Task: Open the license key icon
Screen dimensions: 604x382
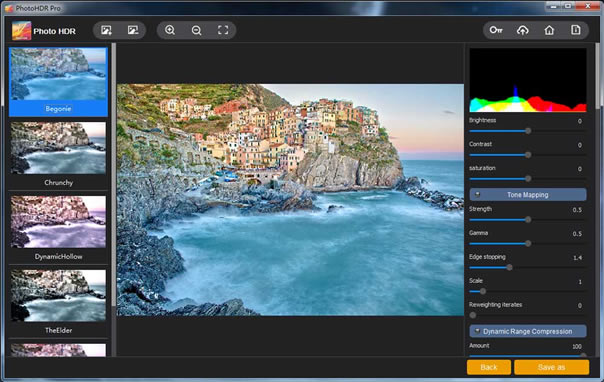Action: (496, 30)
